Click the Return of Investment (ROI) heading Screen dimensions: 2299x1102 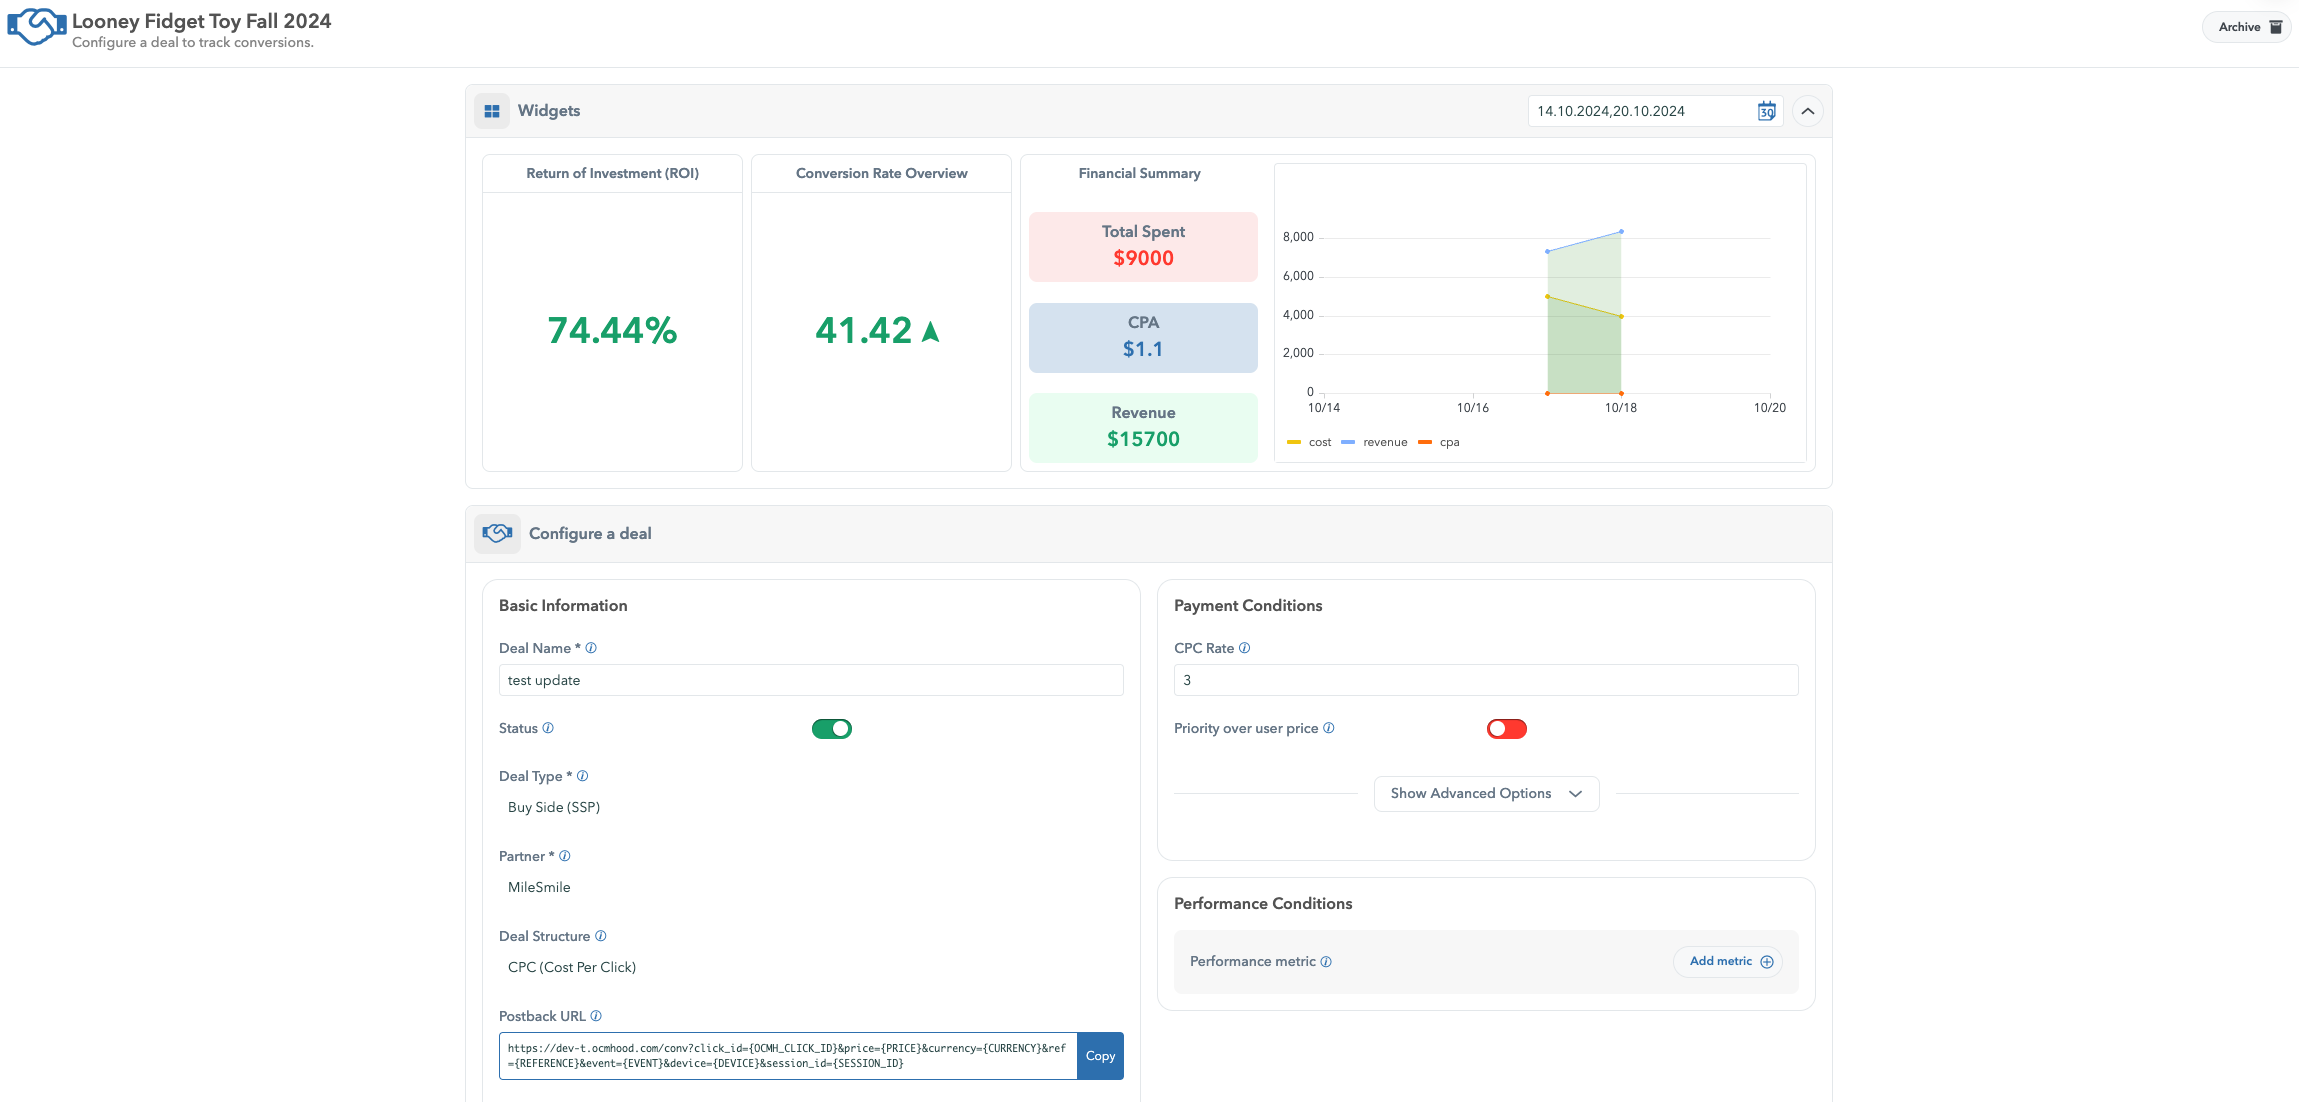(x=612, y=174)
